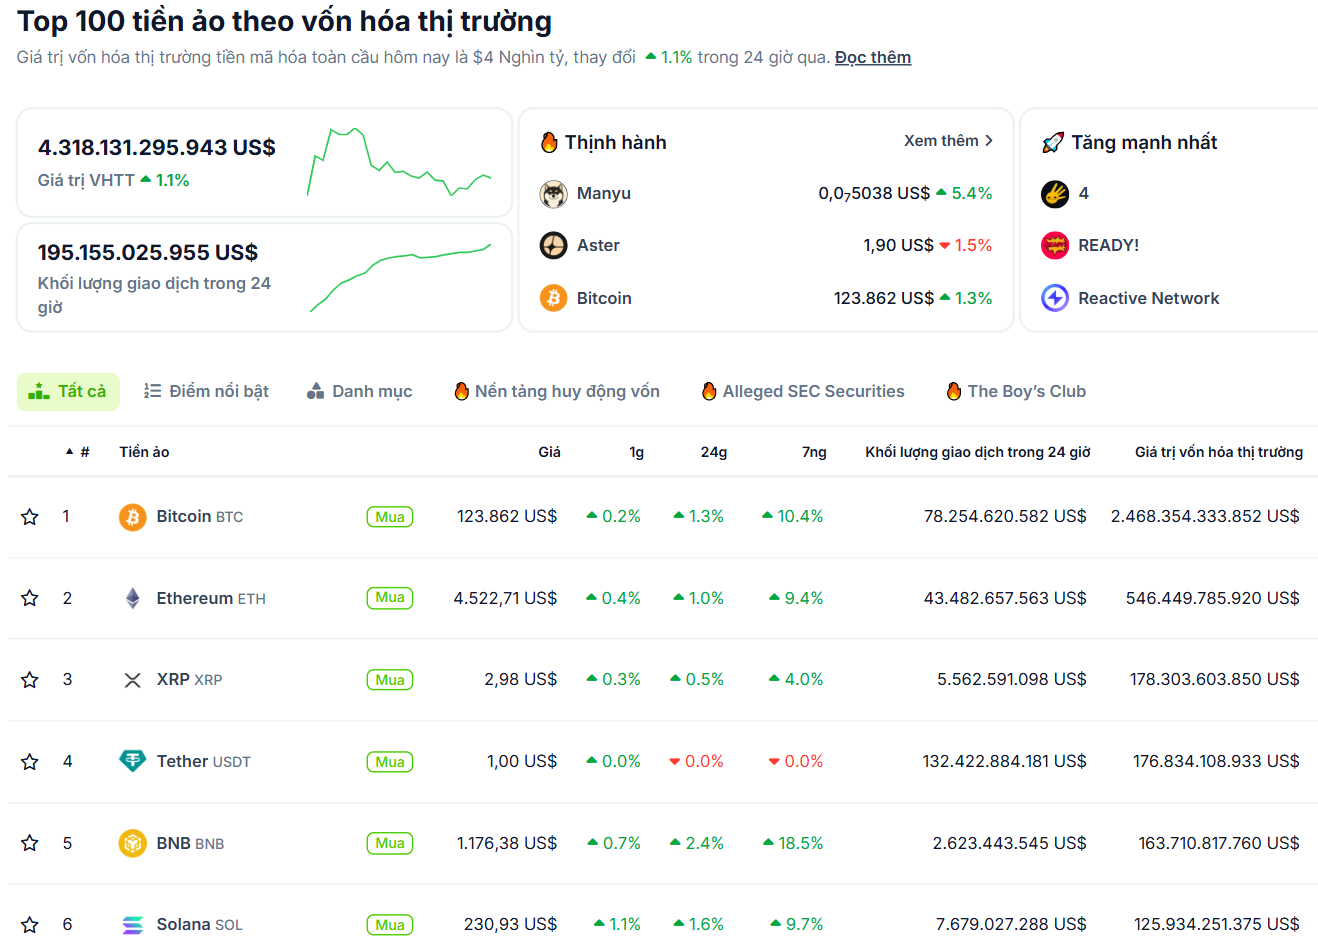Toggle the favorite star for Ethereum
This screenshot has width=1318, height=950.
tap(29, 598)
